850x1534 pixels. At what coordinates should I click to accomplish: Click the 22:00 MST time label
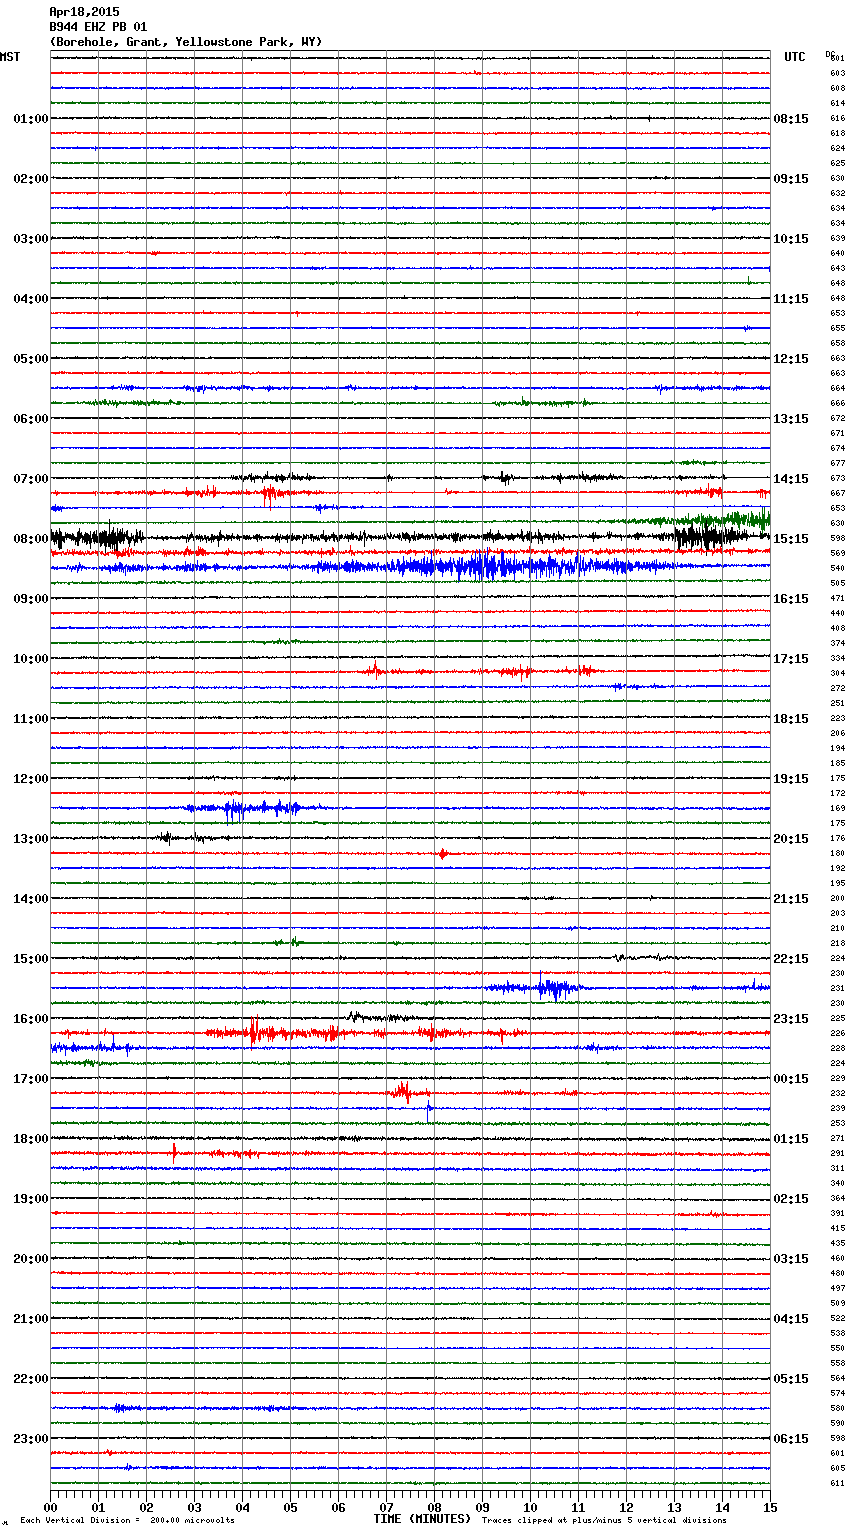click(x=31, y=1379)
